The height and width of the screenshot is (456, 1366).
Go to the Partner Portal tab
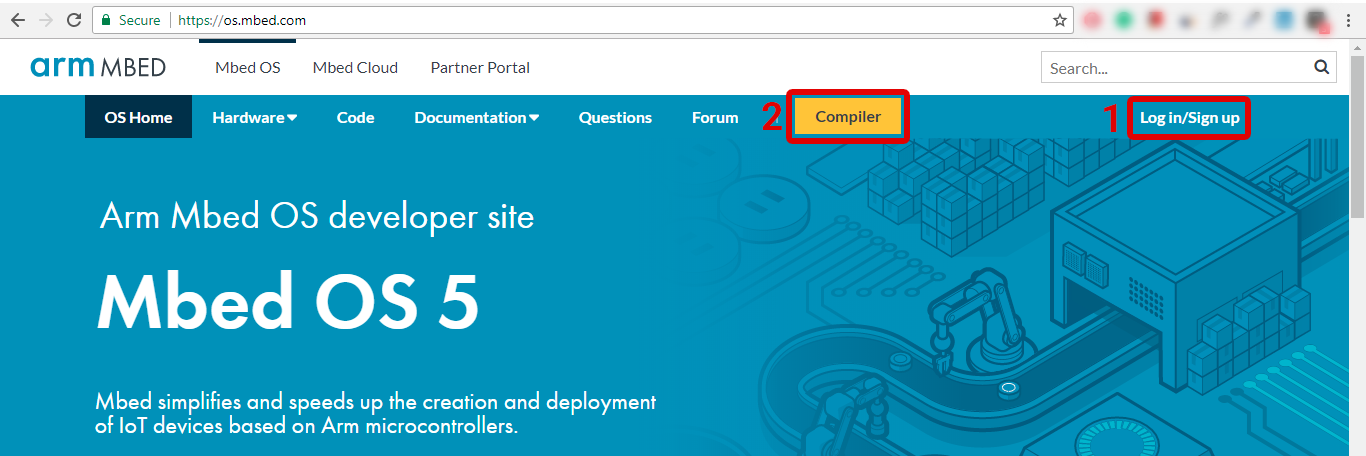coord(480,68)
